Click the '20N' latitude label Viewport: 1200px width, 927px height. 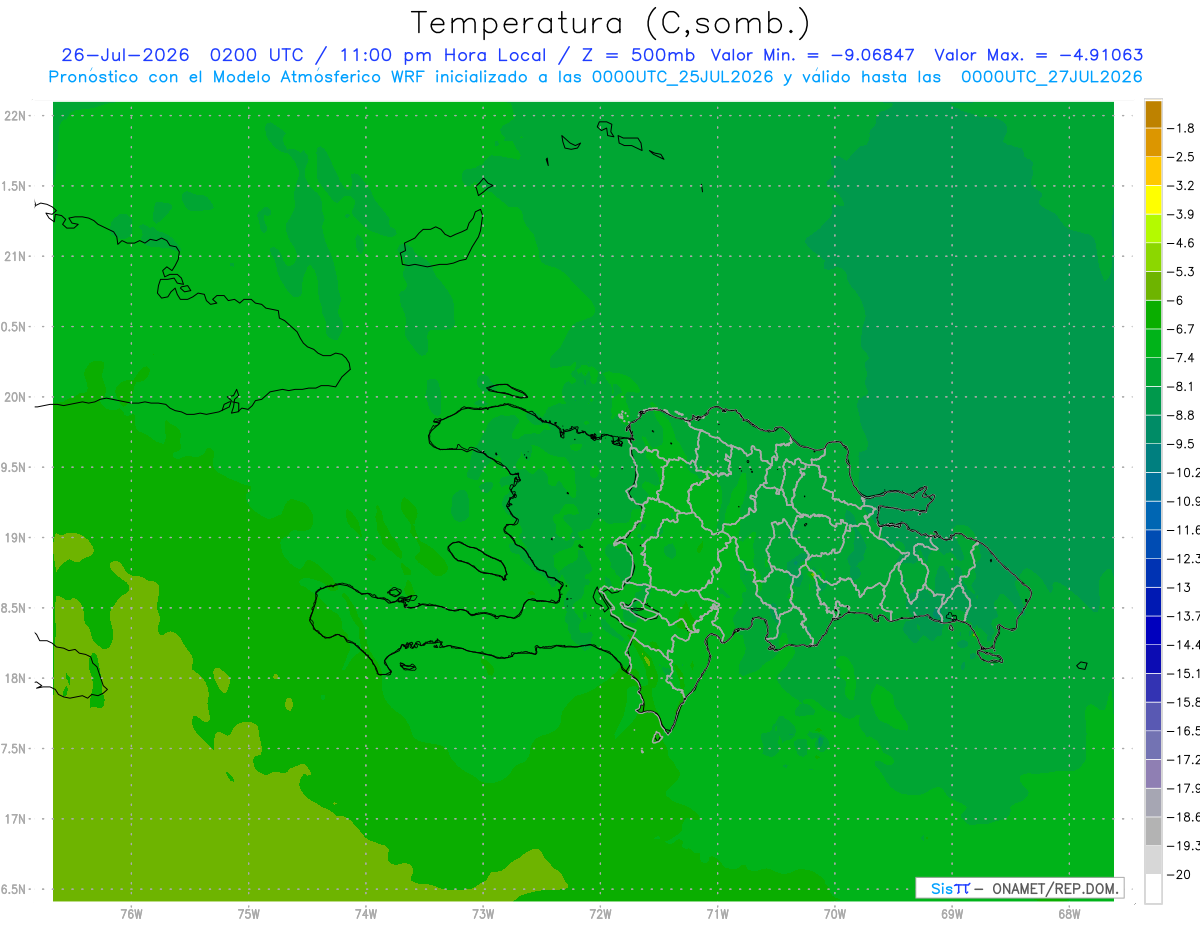[17, 397]
